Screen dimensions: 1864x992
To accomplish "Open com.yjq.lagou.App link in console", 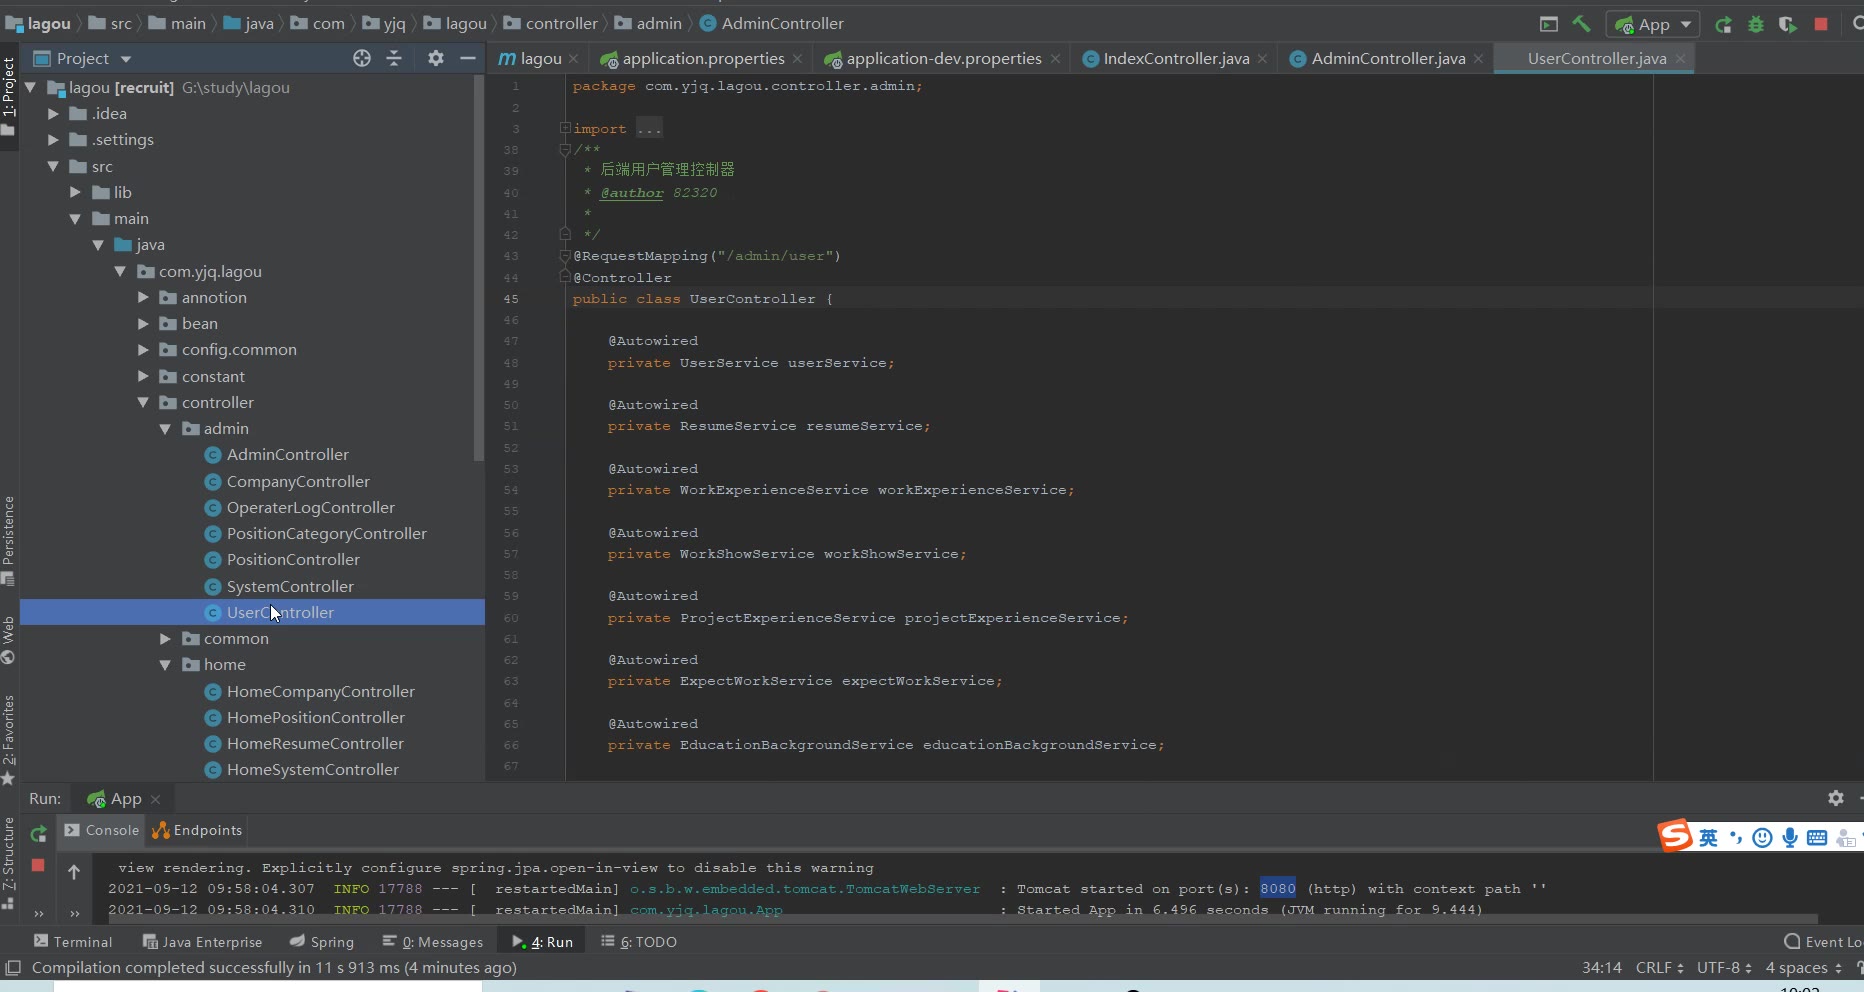I will pyautogui.click(x=706, y=910).
